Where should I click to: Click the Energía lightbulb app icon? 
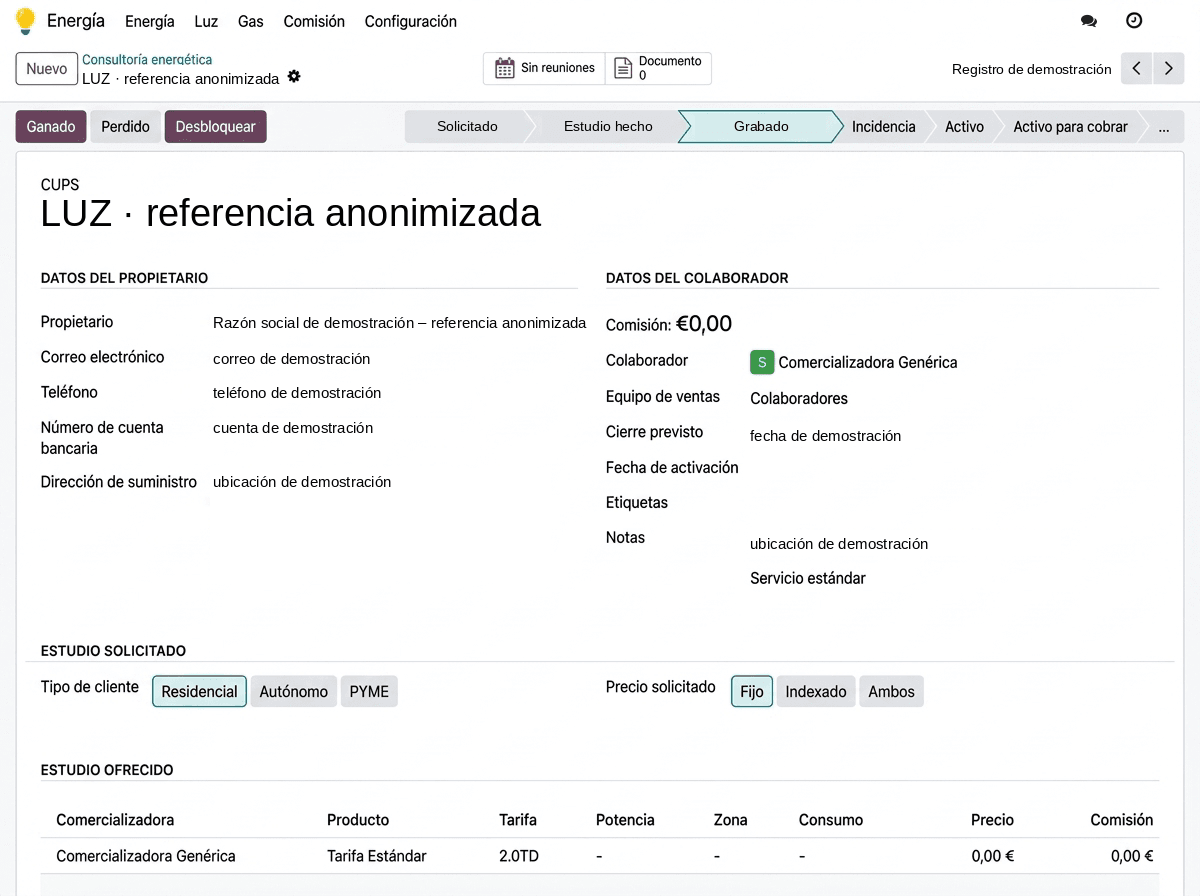point(25,21)
